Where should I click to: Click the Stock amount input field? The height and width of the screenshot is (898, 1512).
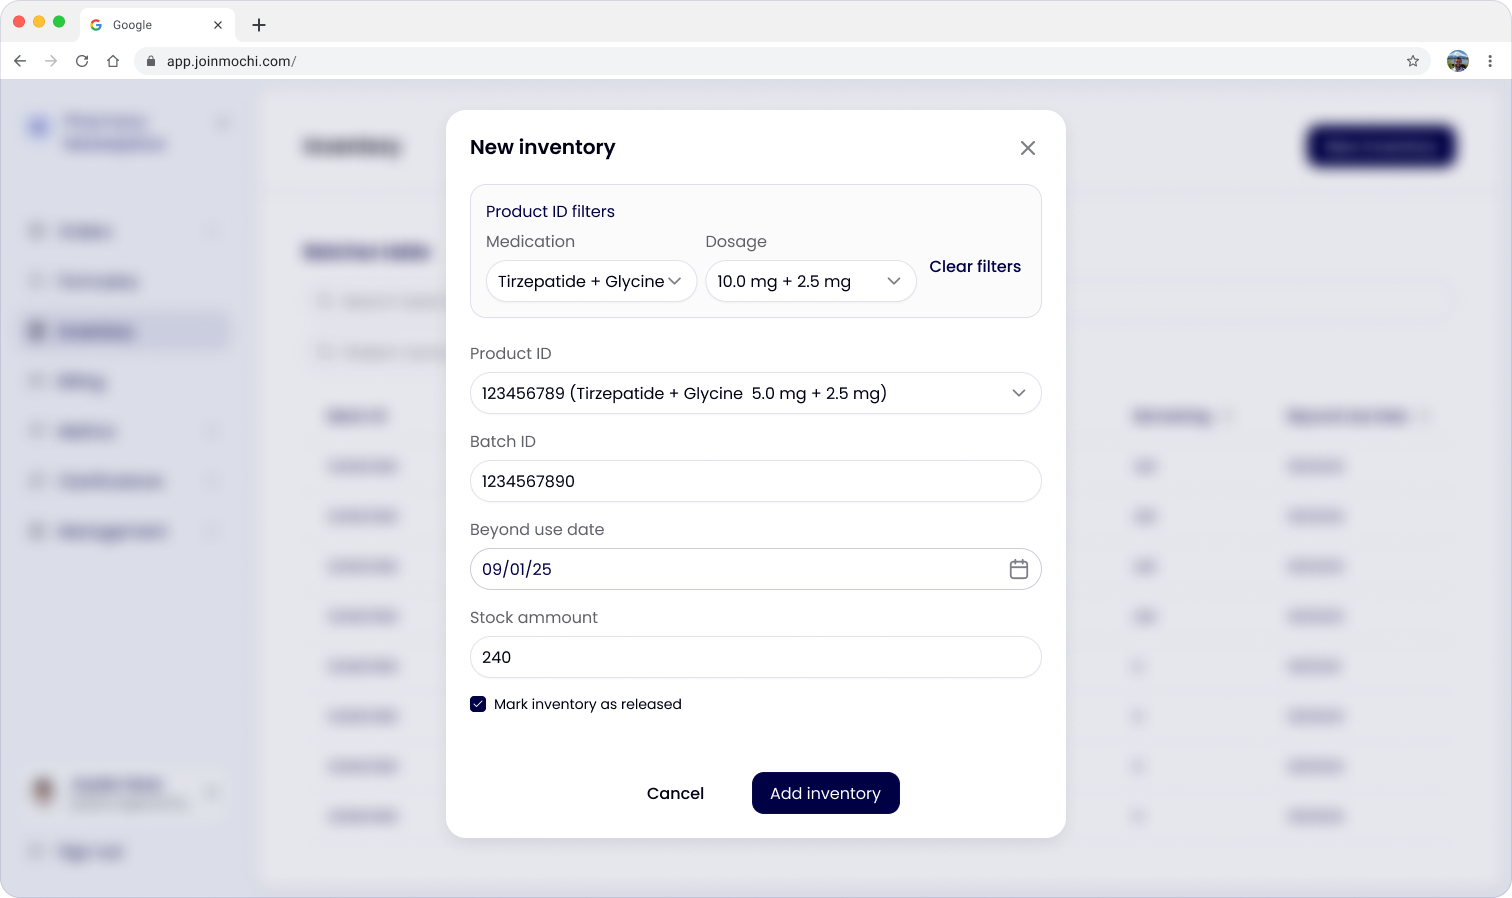pyautogui.click(x=755, y=657)
